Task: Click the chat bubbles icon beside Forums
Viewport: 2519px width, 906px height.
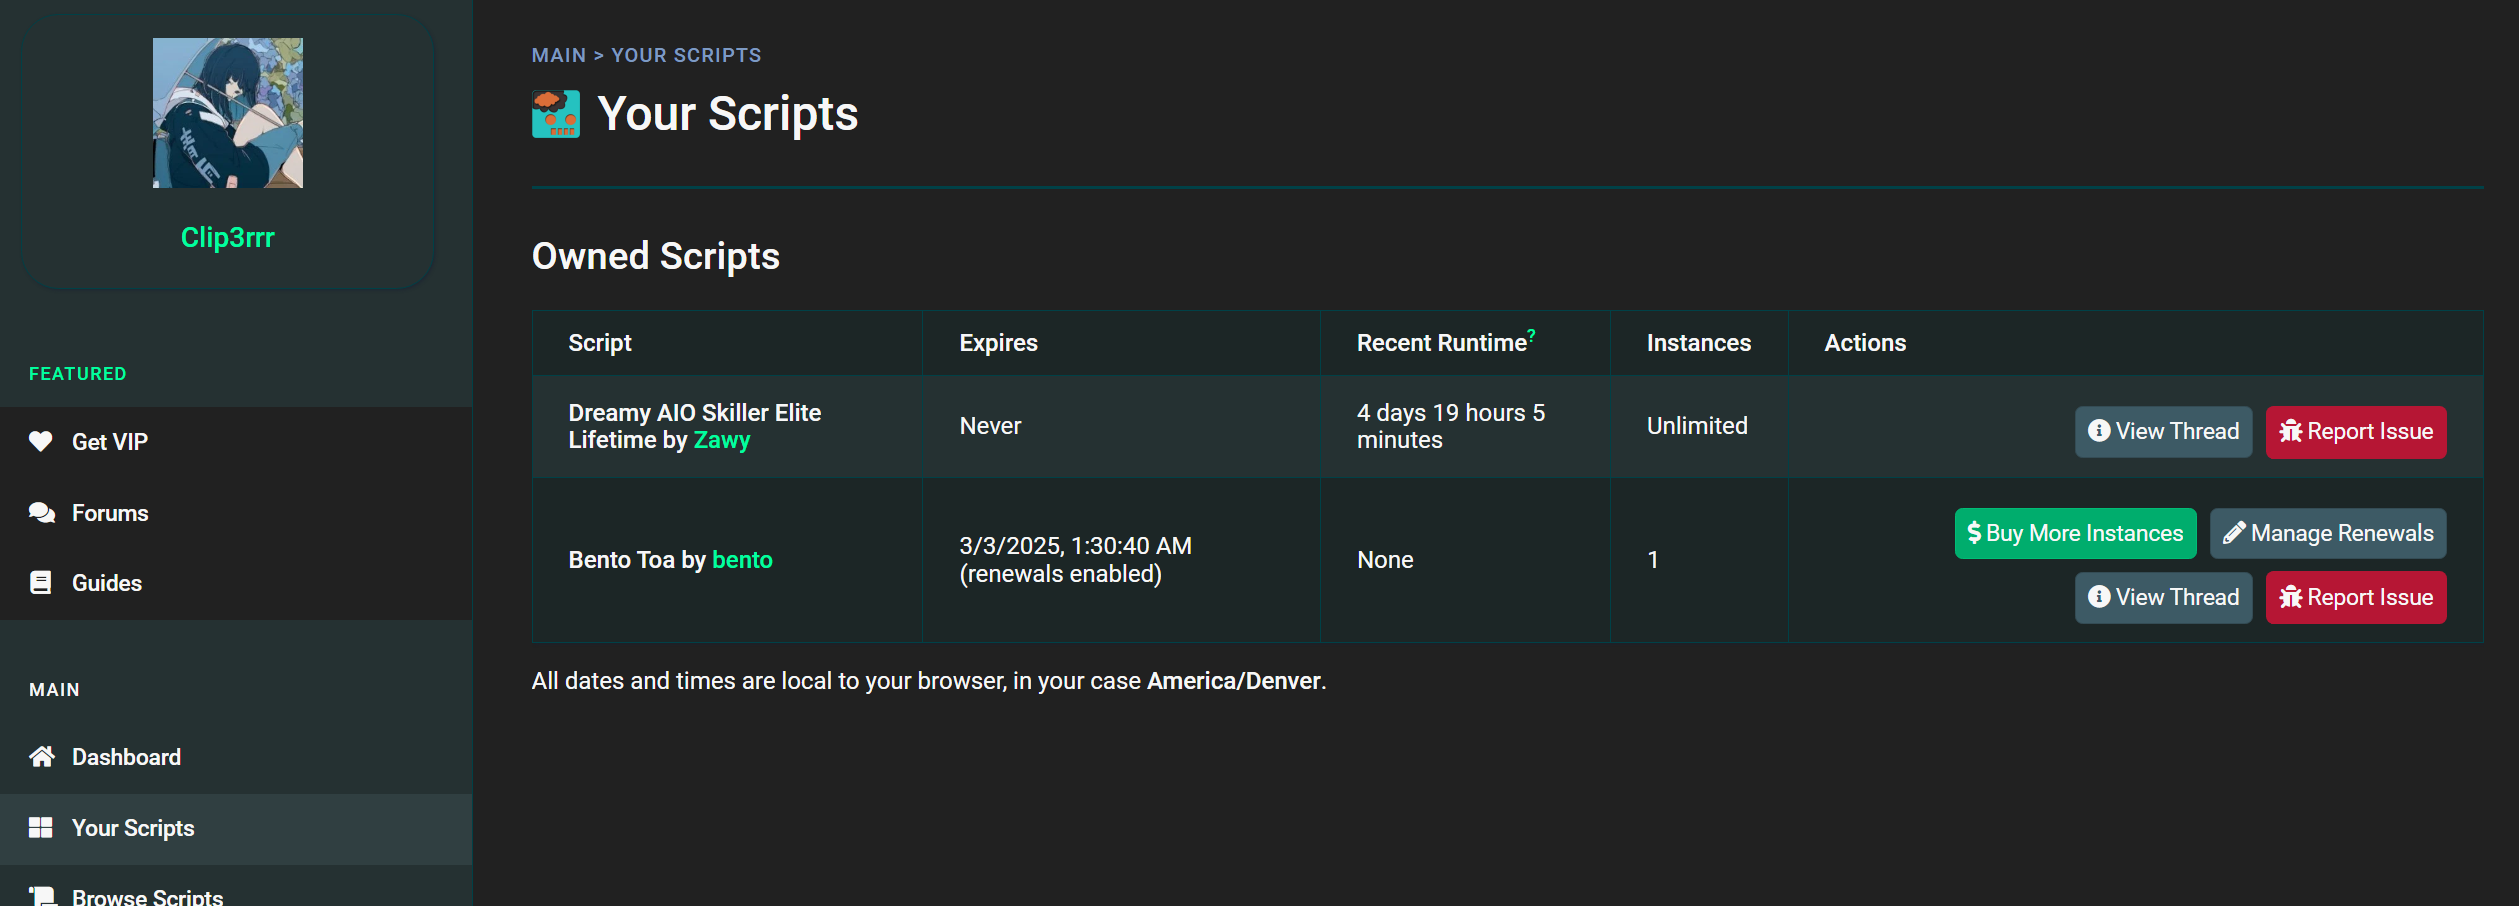Action: click(x=41, y=513)
